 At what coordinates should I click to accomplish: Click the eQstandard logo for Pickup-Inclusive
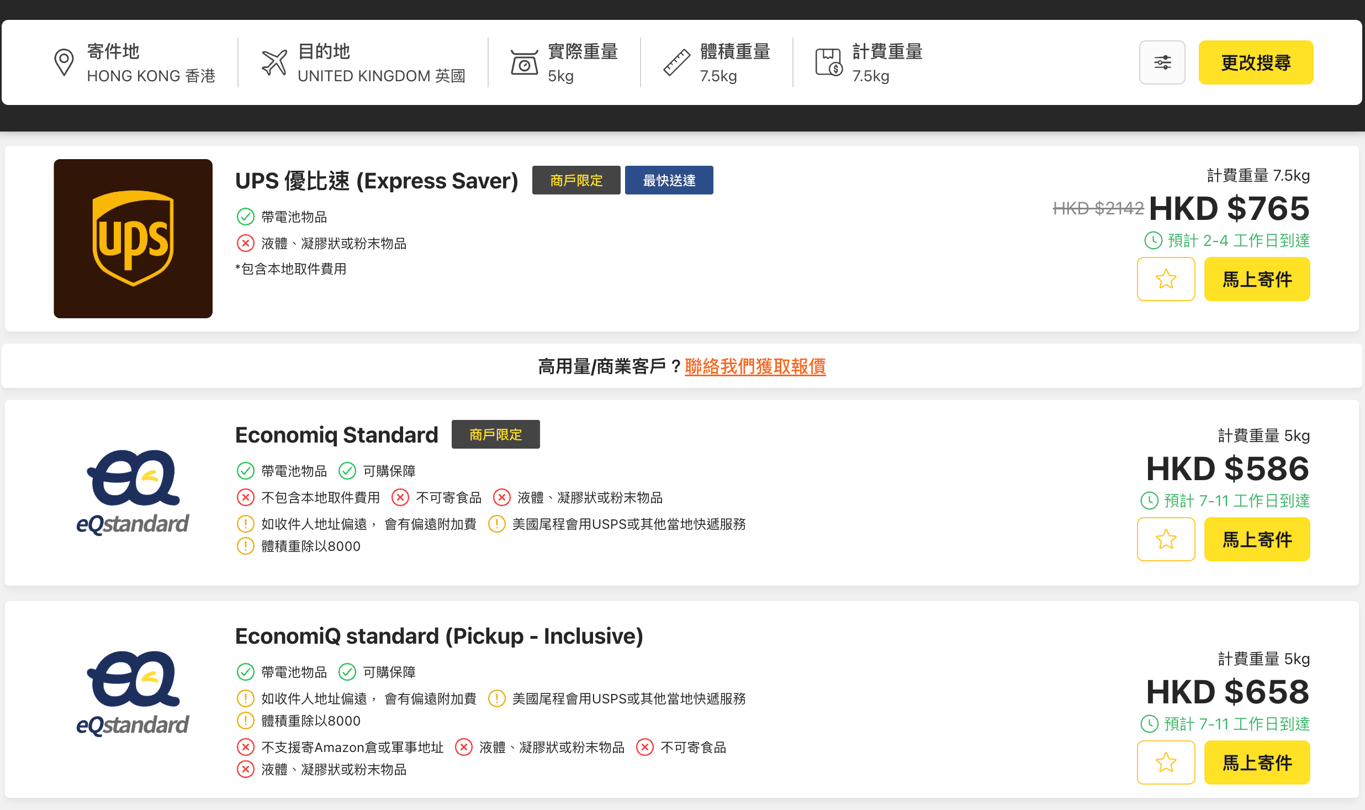(x=133, y=693)
